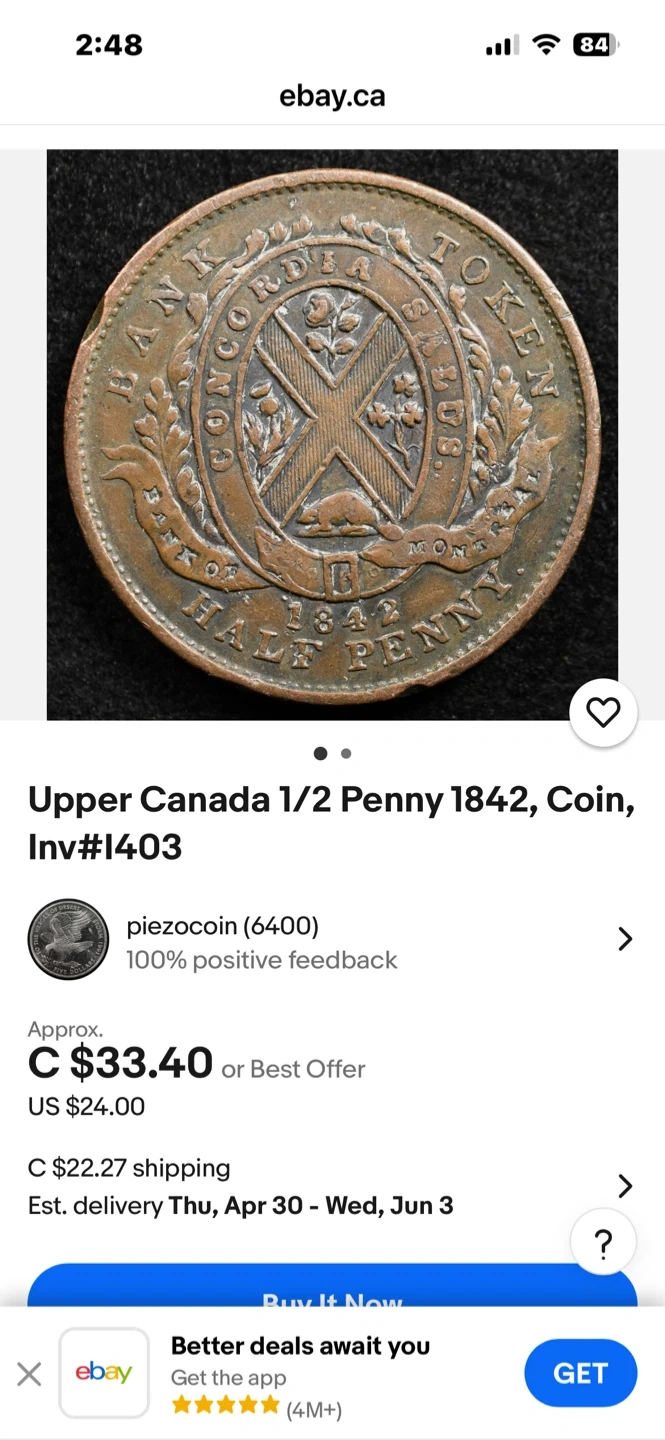Tap GET to download the eBay app
665x1440 pixels.
pos(580,1373)
